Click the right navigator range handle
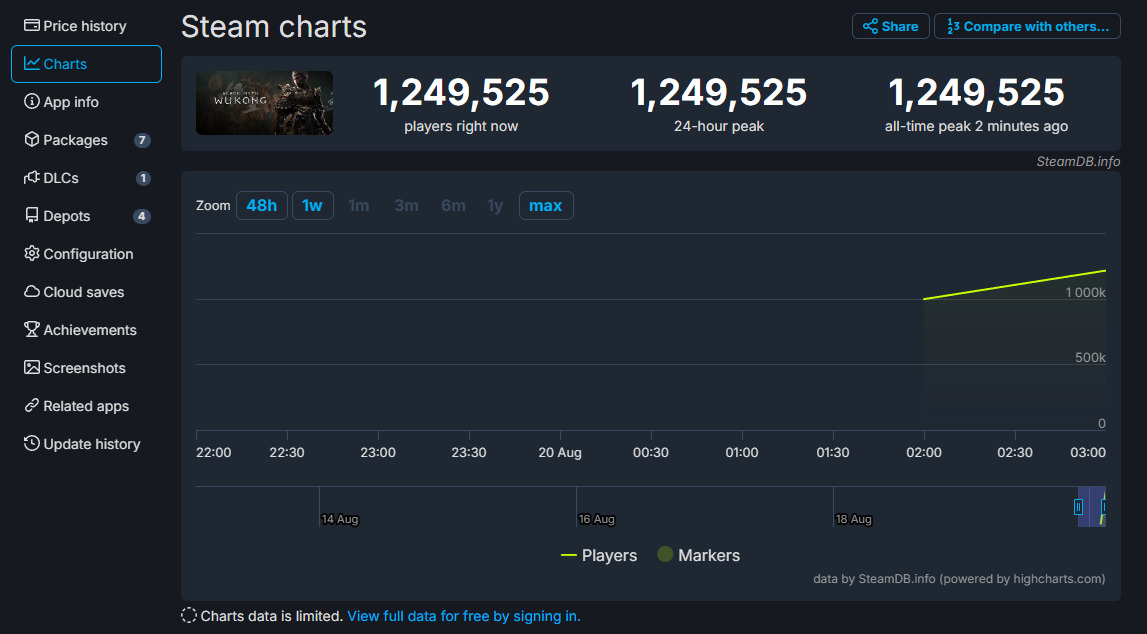Viewport: 1147px width, 634px height. [1104, 507]
